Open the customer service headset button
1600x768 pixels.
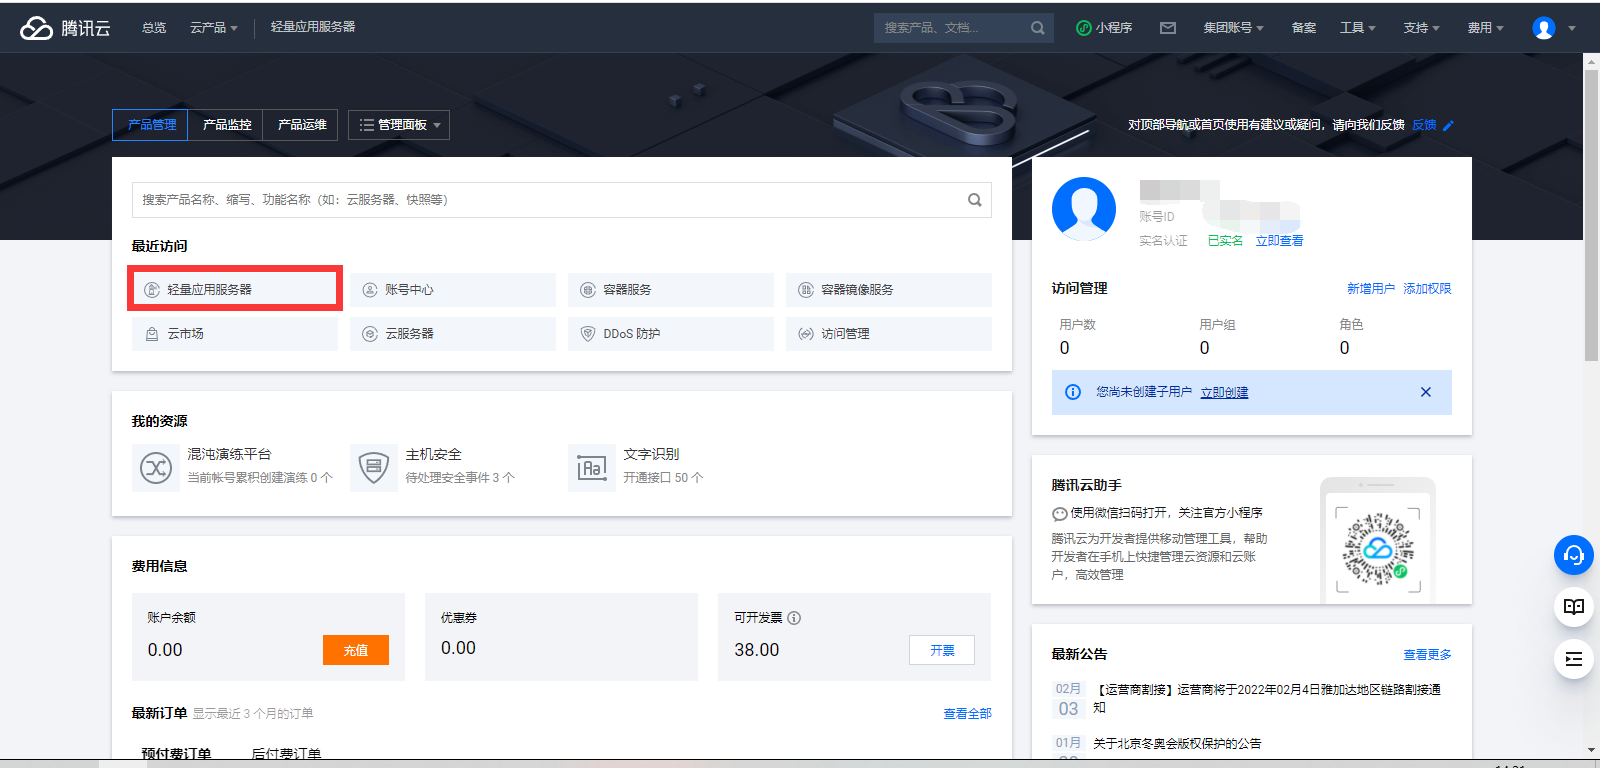(1574, 555)
